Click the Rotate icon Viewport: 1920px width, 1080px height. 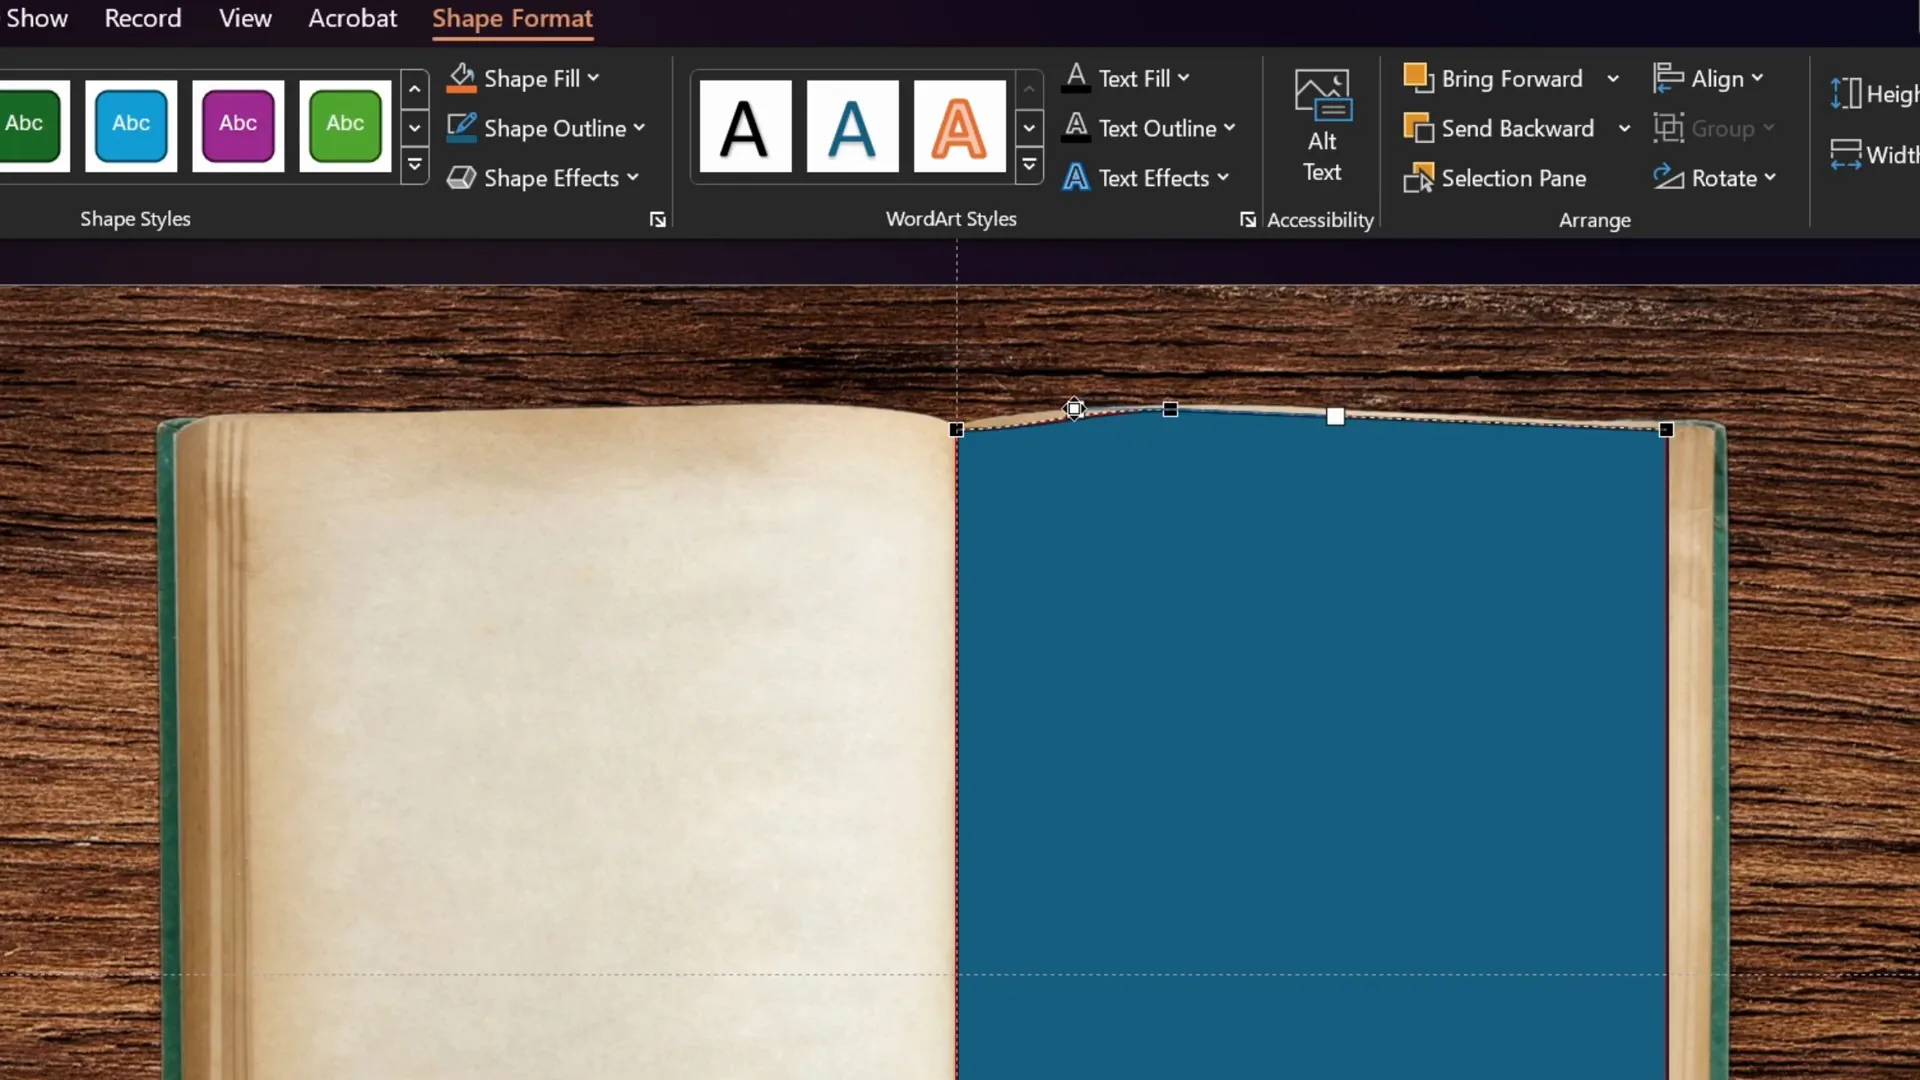(1668, 178)
